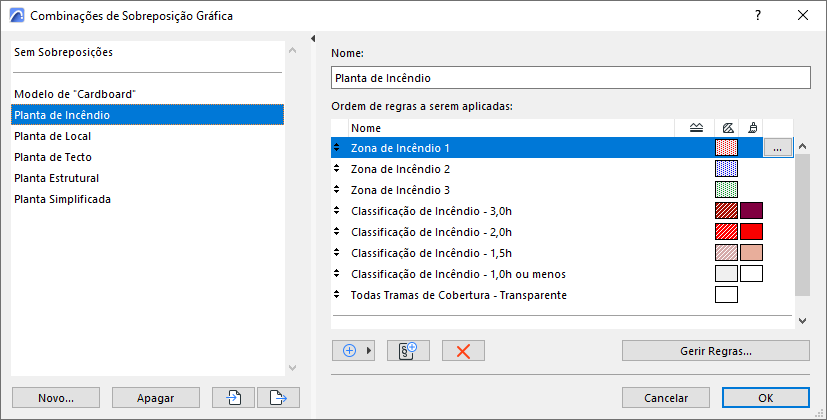Remove selected rule with red X icon

tap(463, 351)
